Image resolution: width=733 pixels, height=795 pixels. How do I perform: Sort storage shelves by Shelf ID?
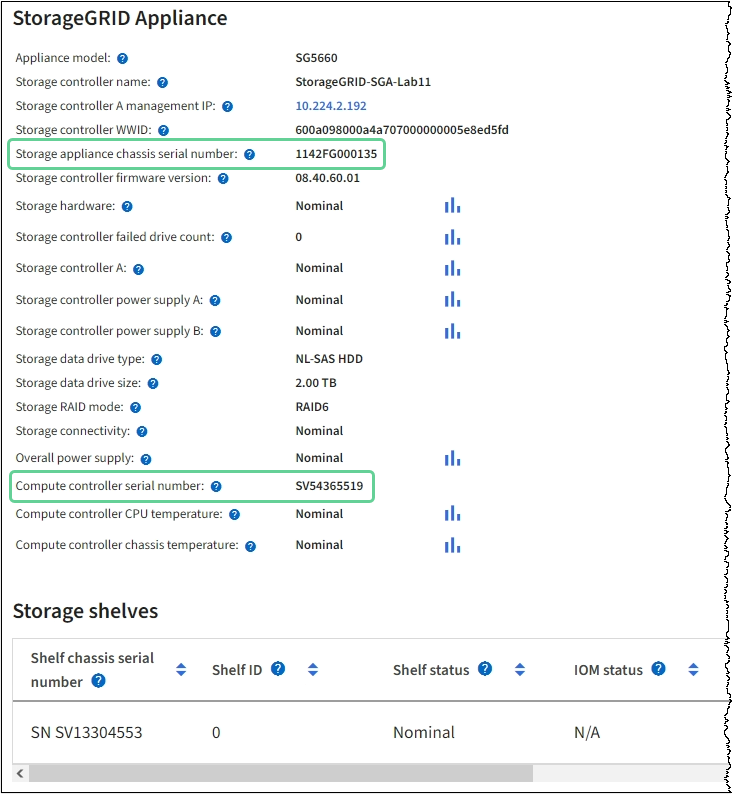coord(313,670)
